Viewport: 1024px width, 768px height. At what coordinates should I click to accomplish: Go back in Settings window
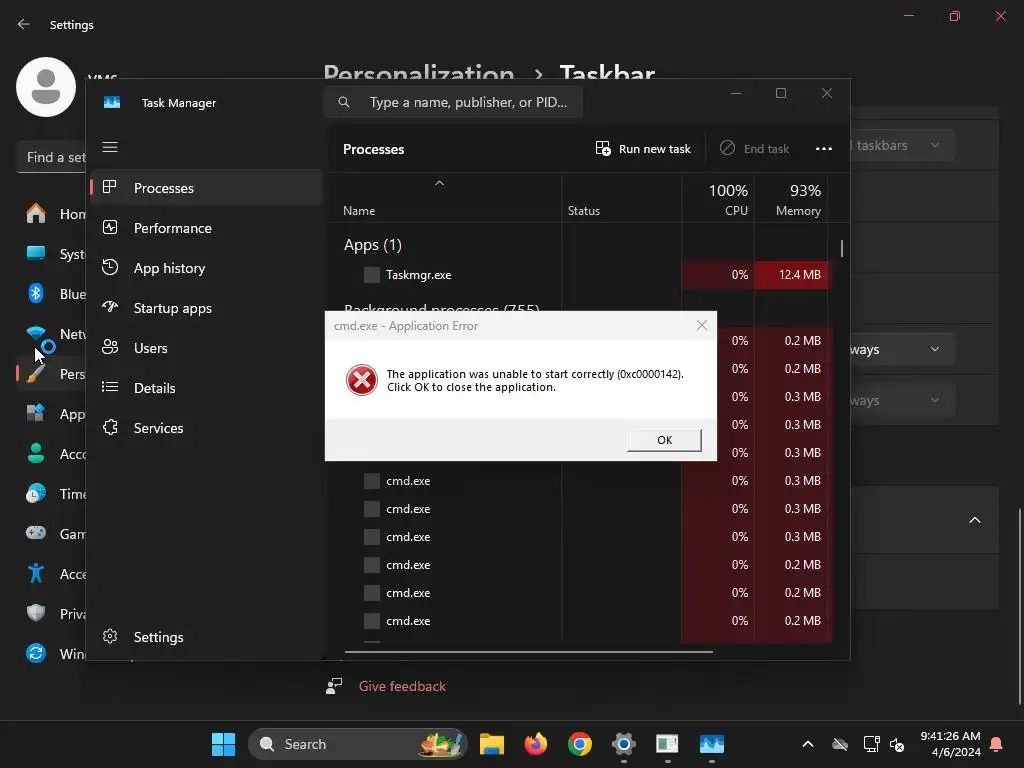(x=24, y=24)
